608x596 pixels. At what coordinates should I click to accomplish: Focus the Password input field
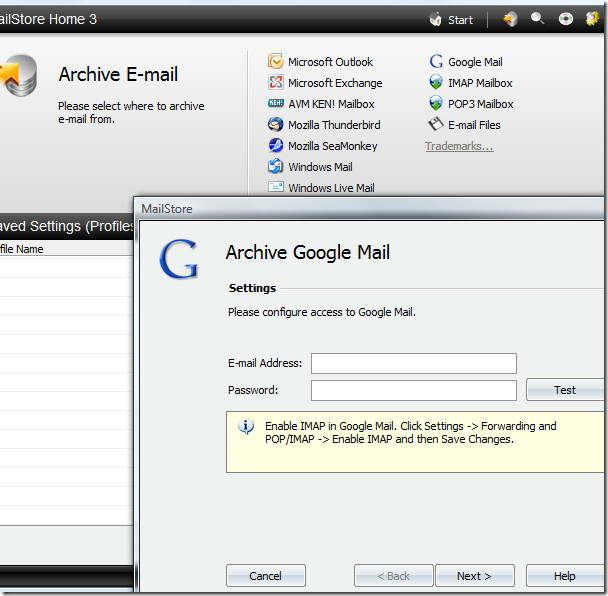click(413, 390)
